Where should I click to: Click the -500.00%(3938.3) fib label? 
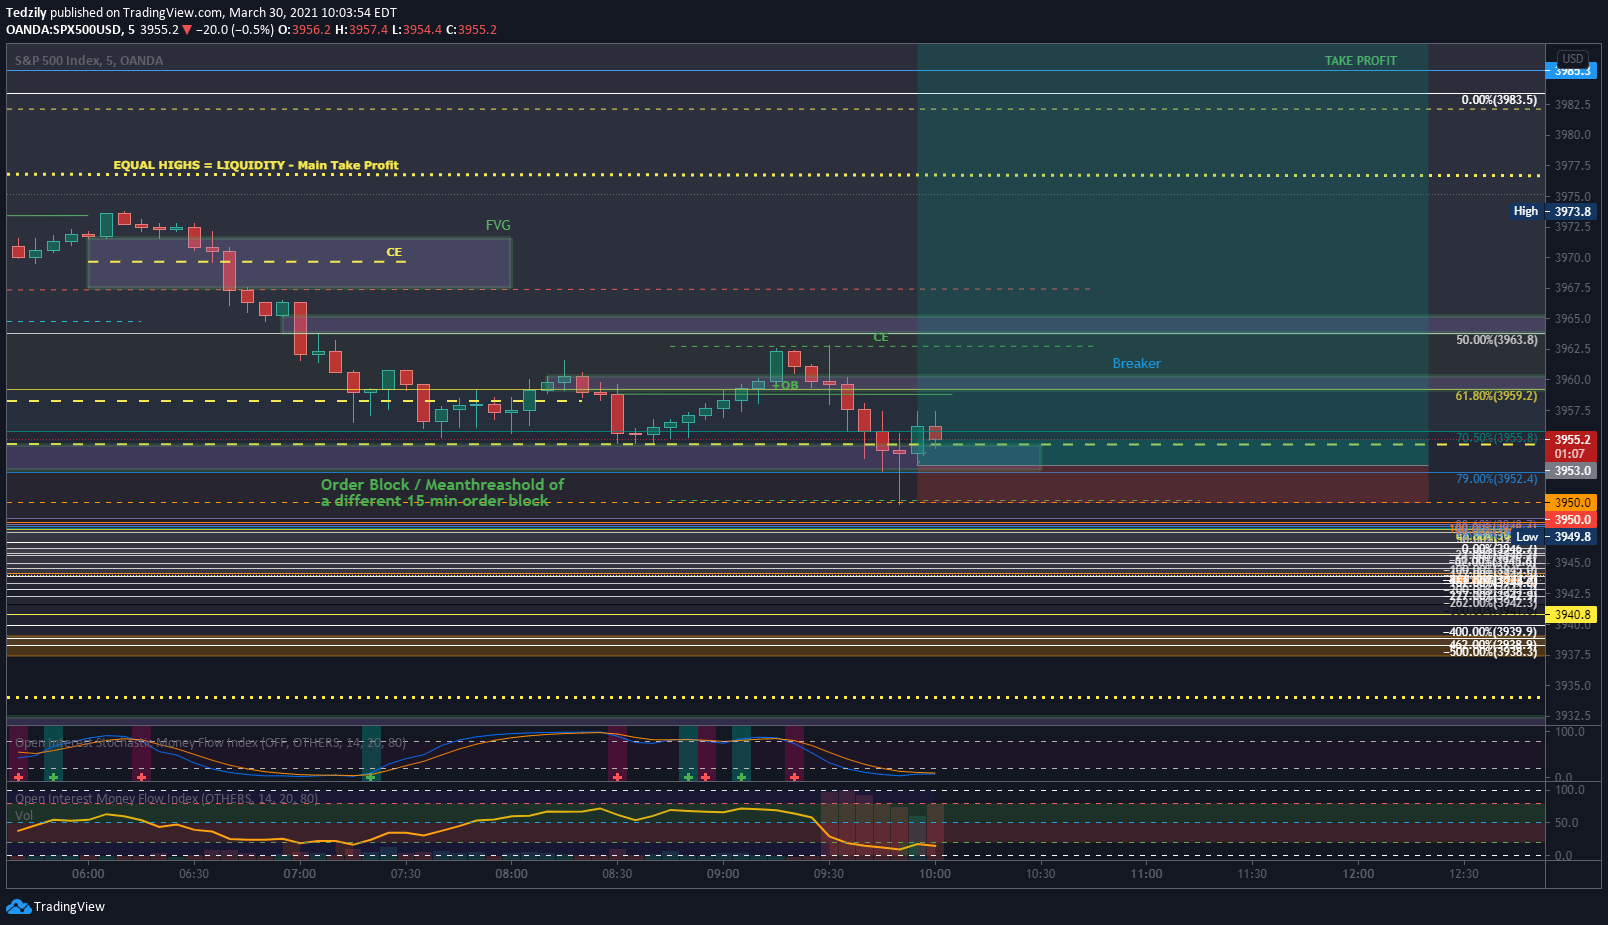point(1491,652)
